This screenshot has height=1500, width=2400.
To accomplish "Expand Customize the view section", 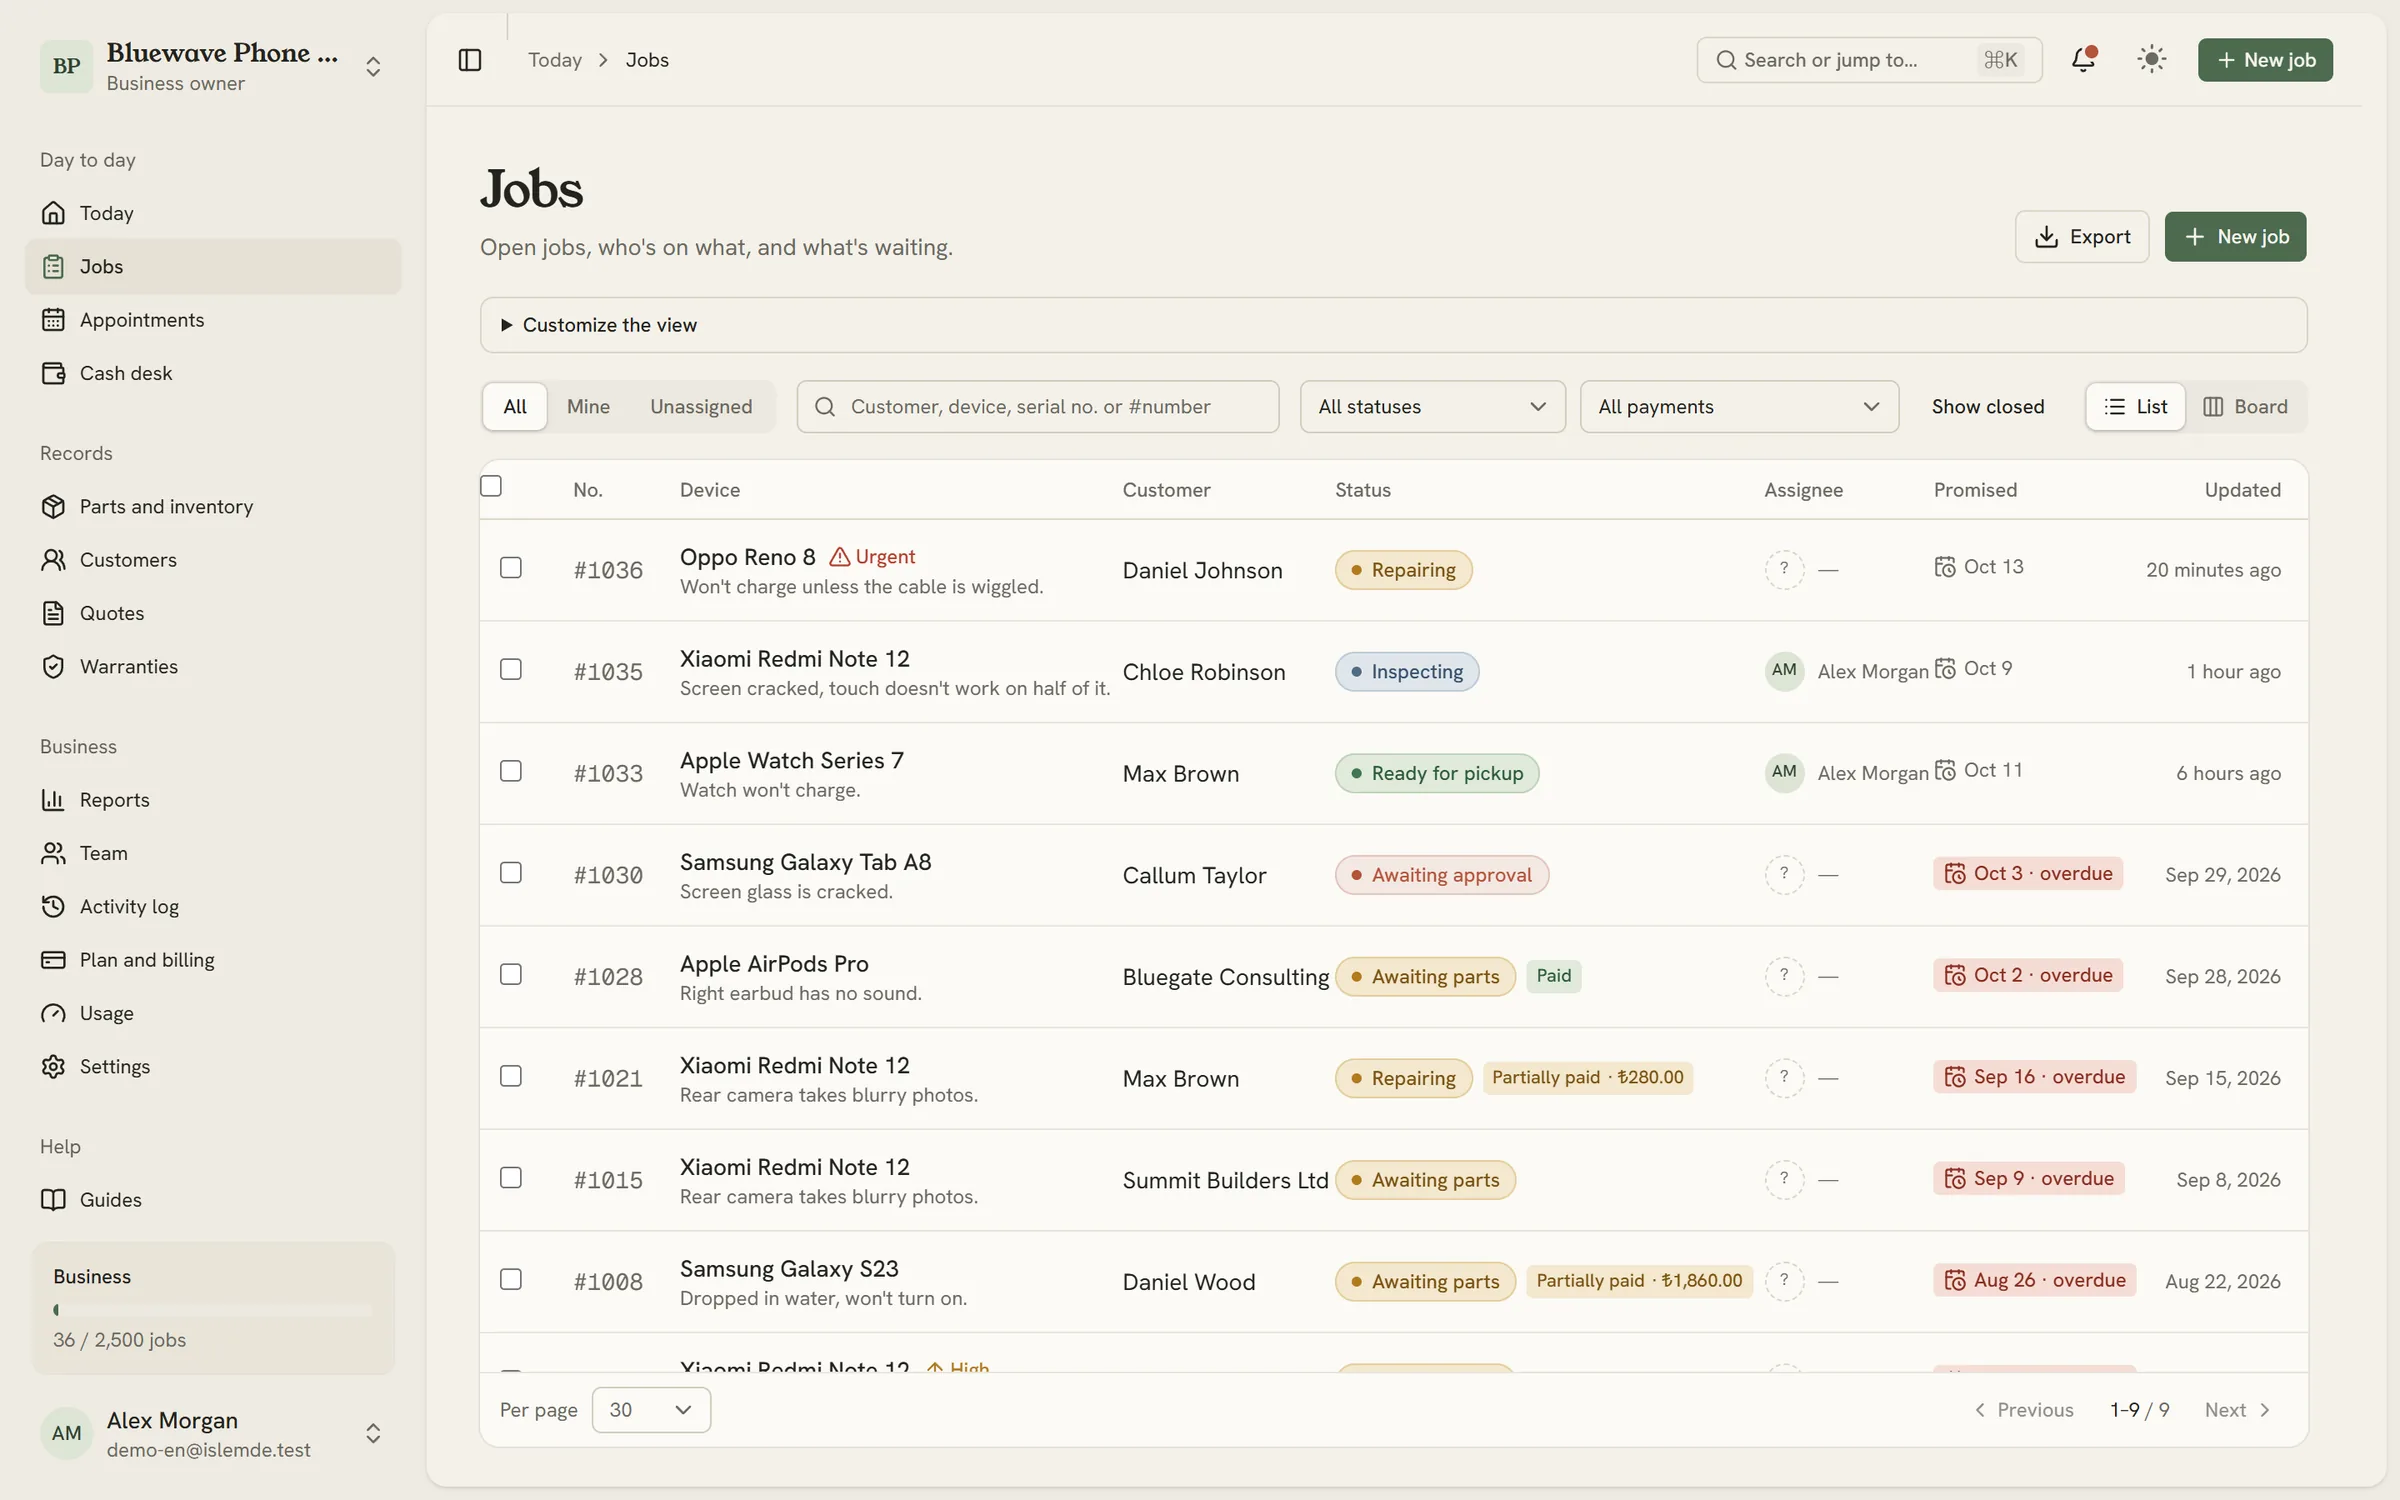I will 1393,325.
